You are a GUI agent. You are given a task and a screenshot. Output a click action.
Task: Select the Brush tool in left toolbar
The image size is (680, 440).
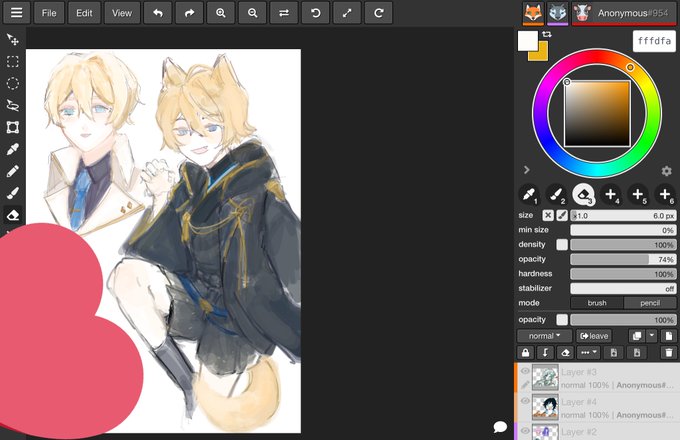coord(13,193)
